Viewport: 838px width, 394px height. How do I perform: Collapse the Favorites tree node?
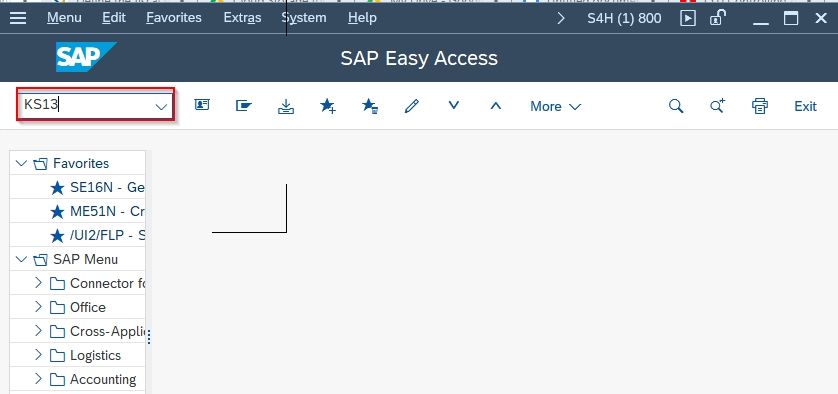tap(21, 163)
